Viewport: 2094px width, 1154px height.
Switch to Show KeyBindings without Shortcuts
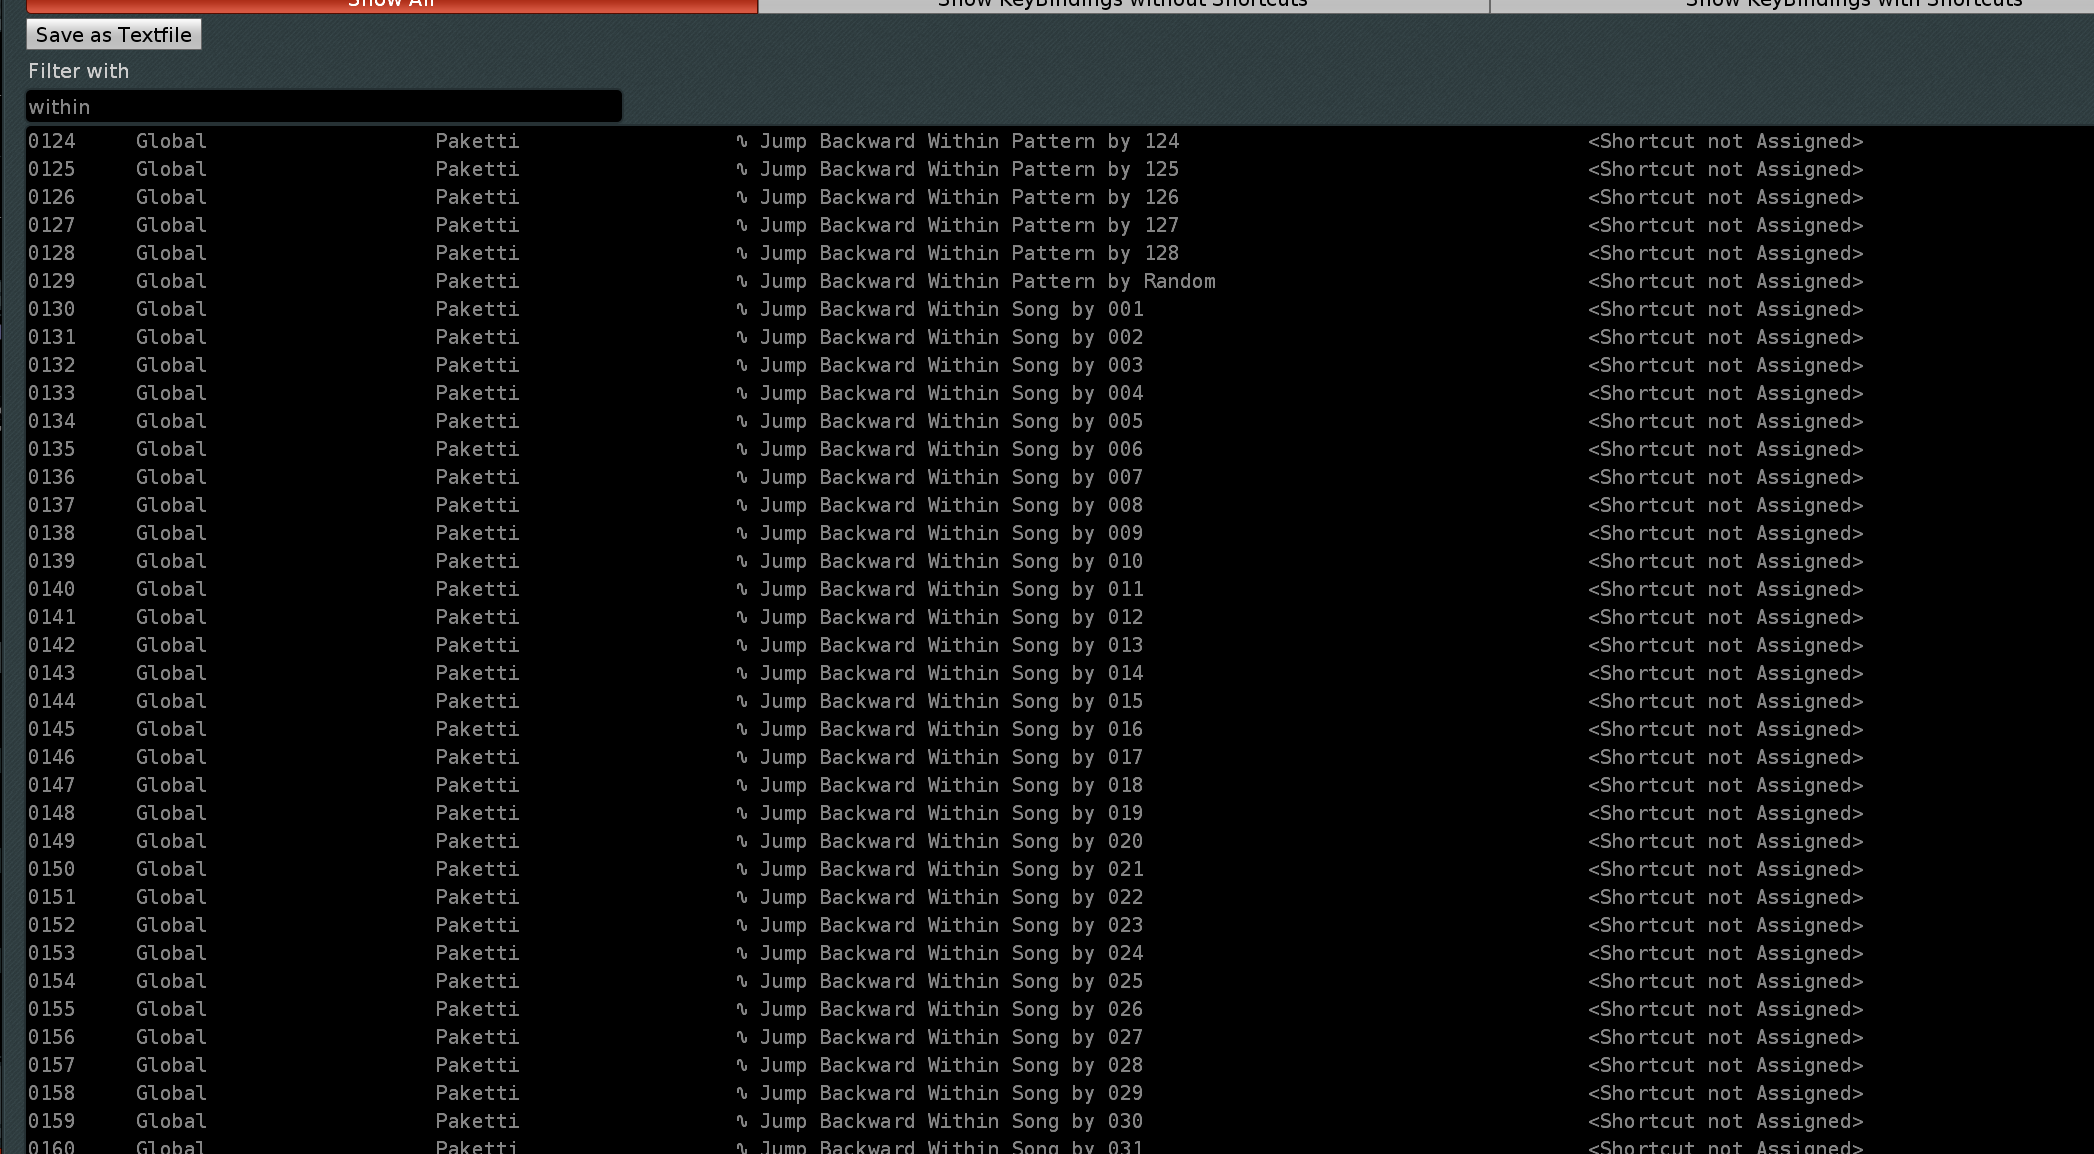pyautogui.click(x=1123, y=5)
